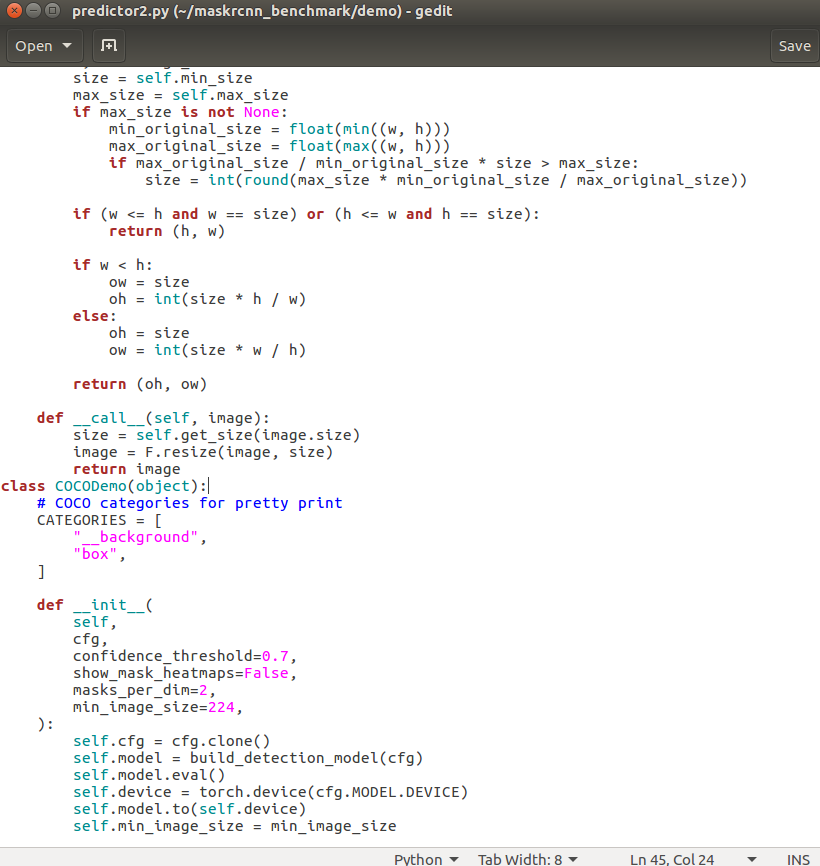Click the '"box",' category string

coord(99,554)
